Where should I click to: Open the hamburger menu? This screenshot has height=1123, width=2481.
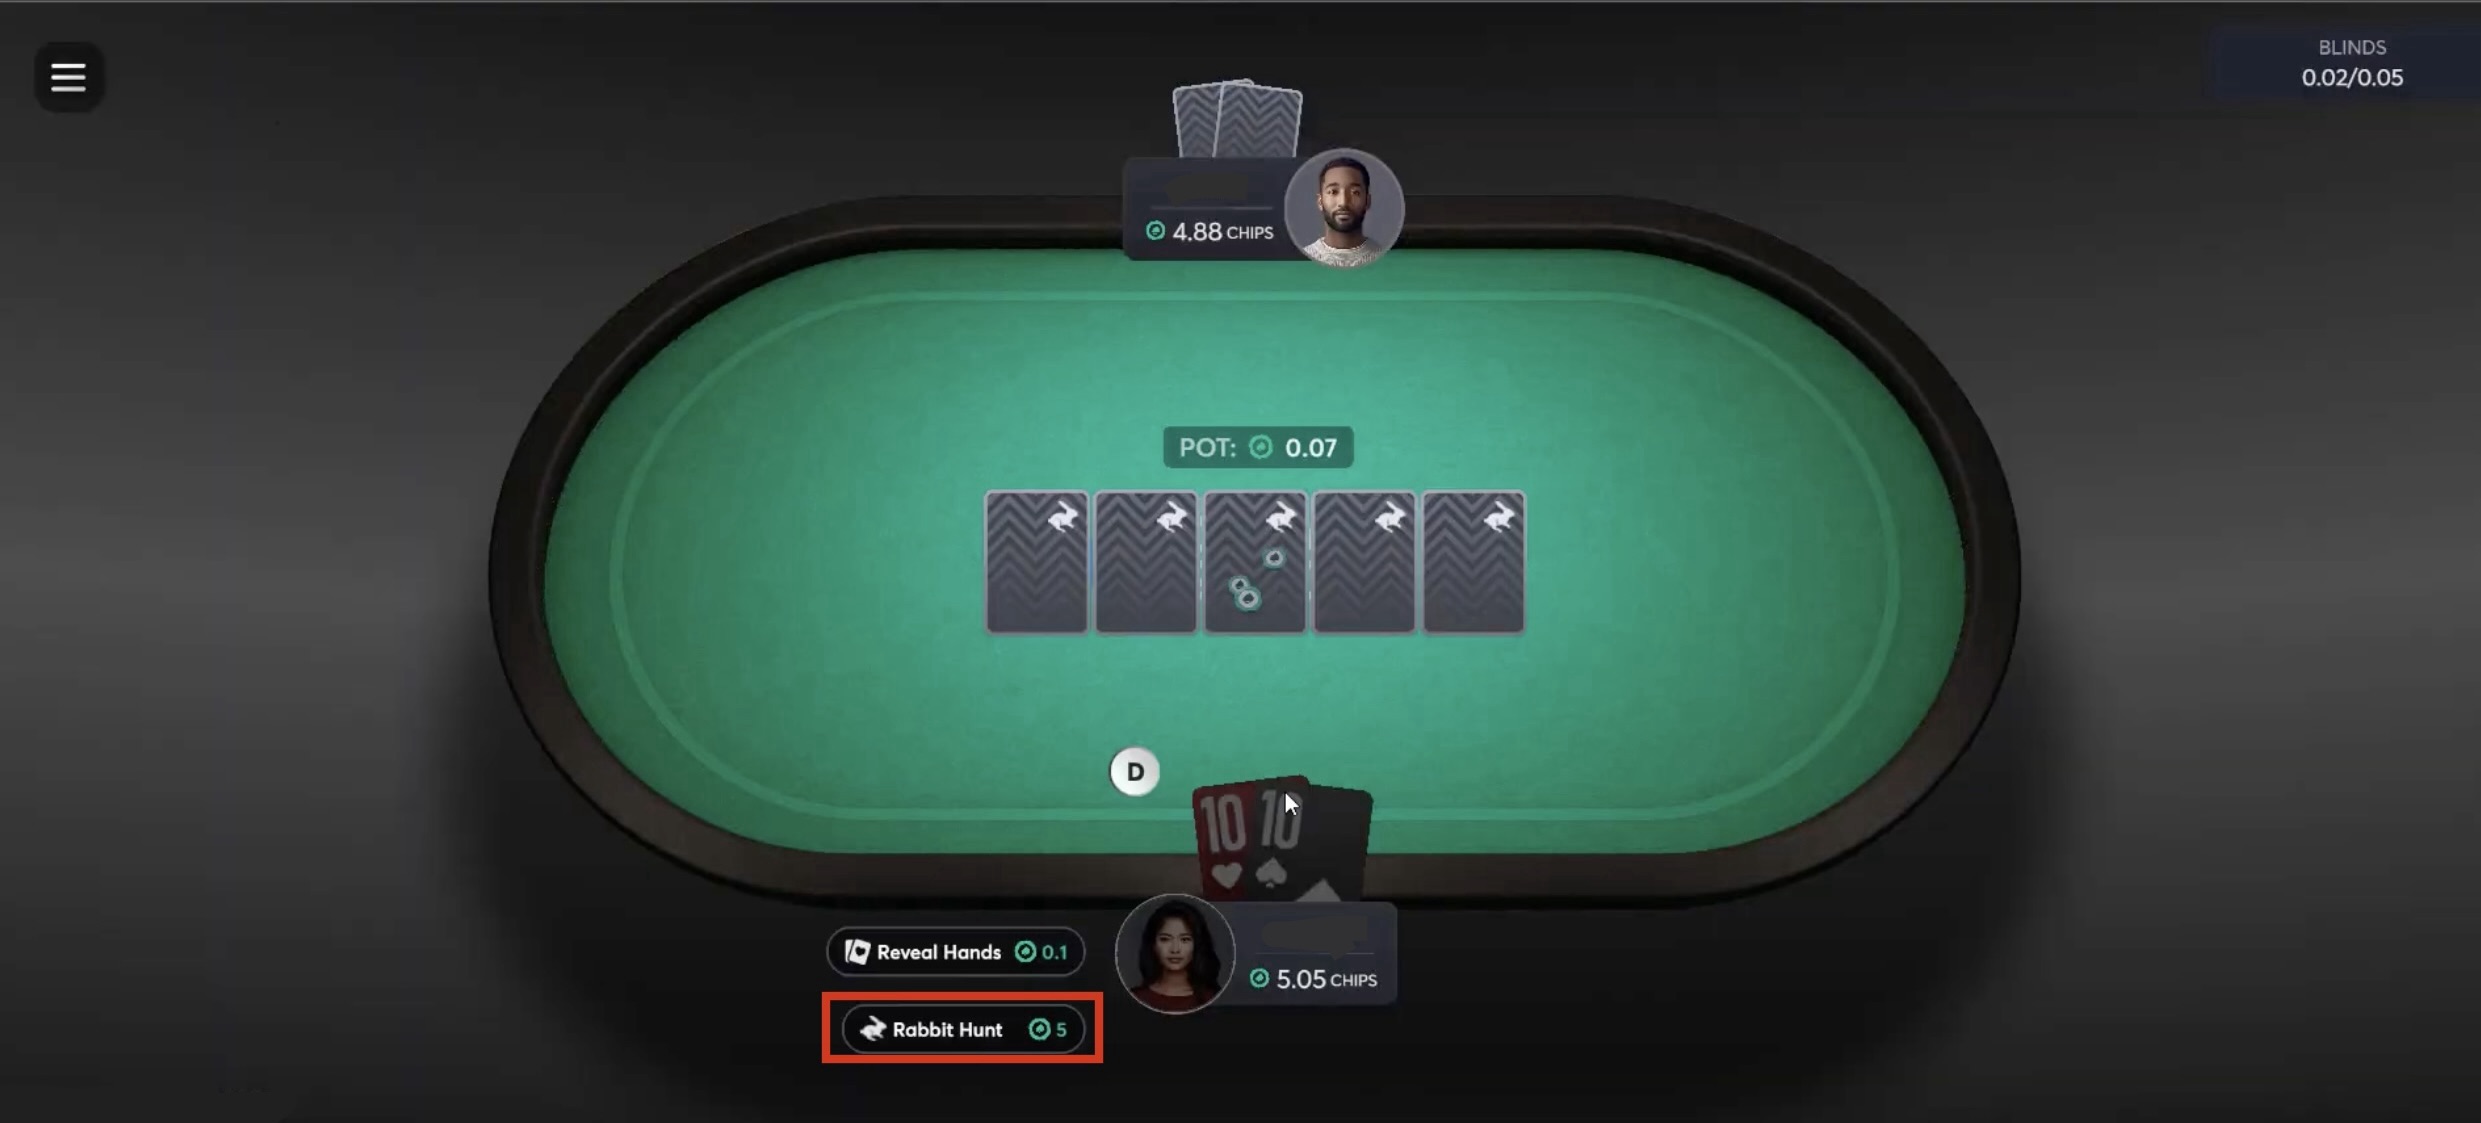coord(68,77)
